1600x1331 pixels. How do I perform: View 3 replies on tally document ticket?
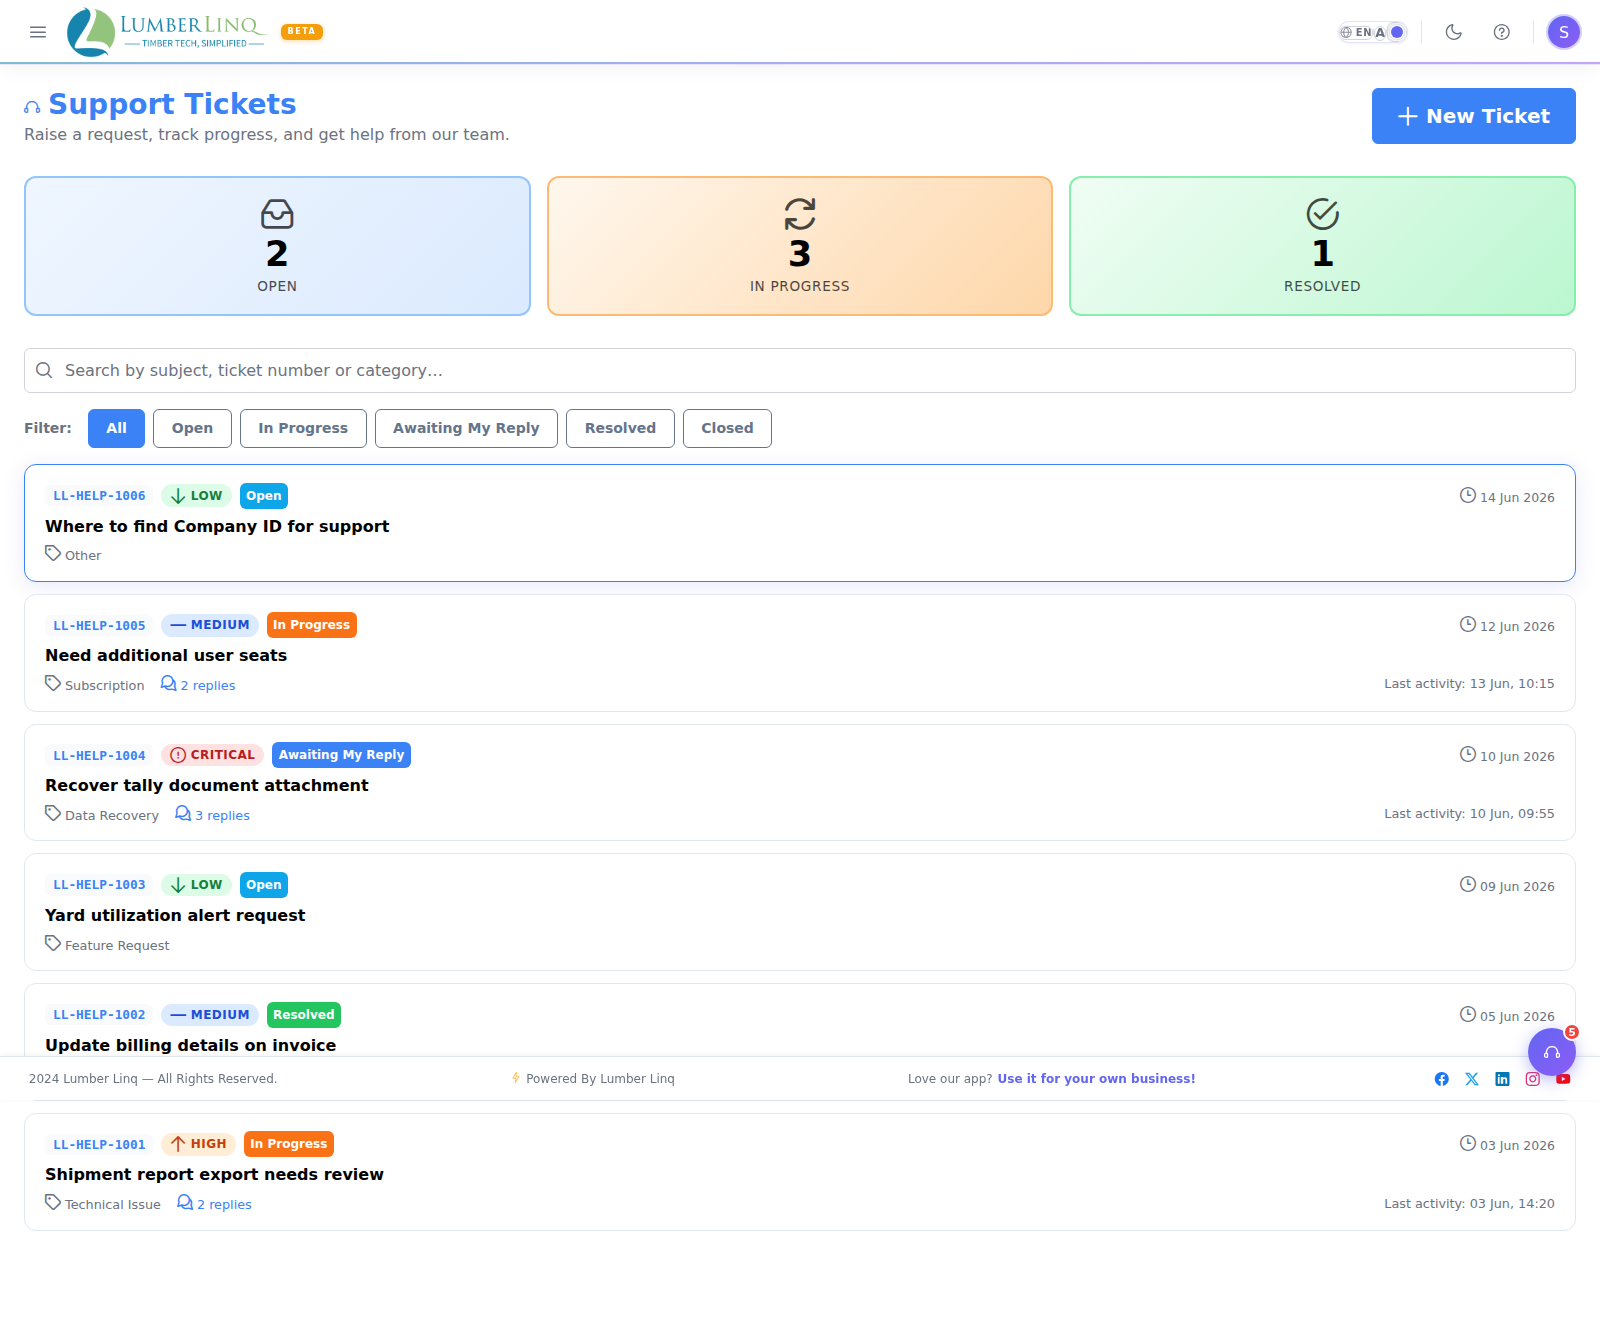click(x=212, y=815)
